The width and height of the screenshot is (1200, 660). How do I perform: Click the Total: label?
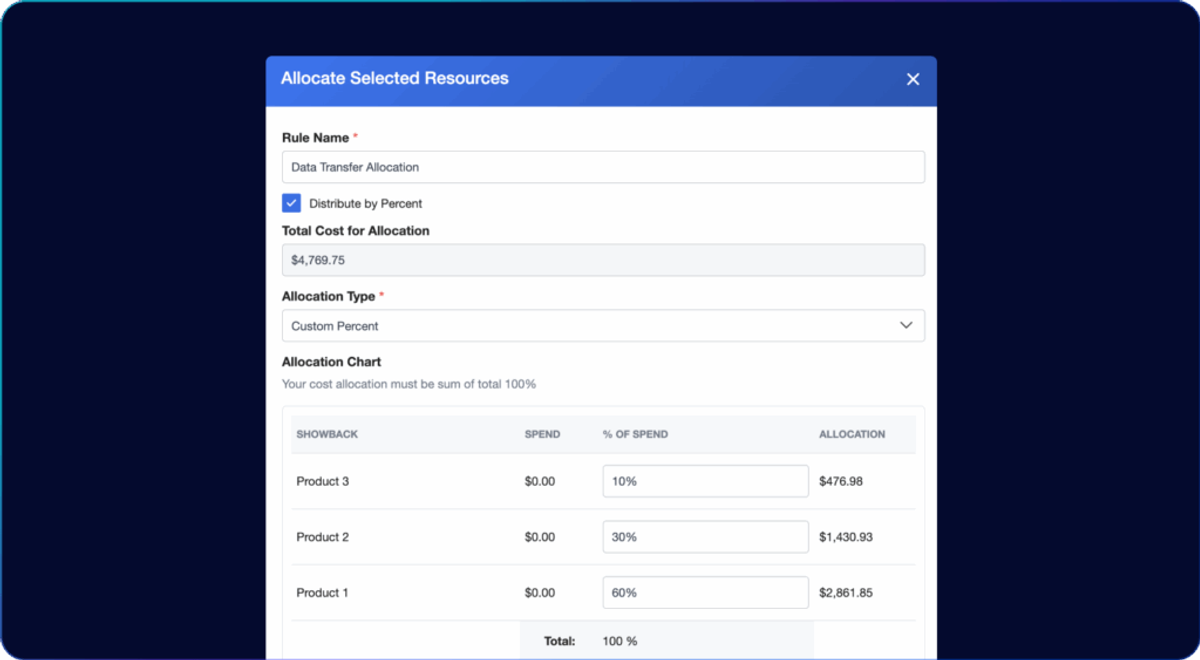[x=559, y=641]
